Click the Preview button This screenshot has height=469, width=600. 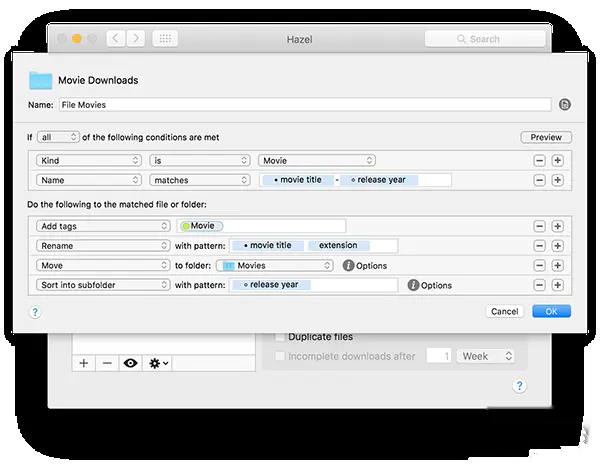(546, 137)
